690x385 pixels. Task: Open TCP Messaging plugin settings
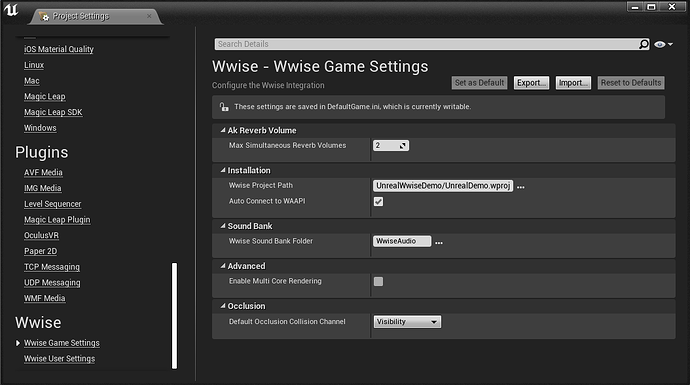click(x=52, y=267)
